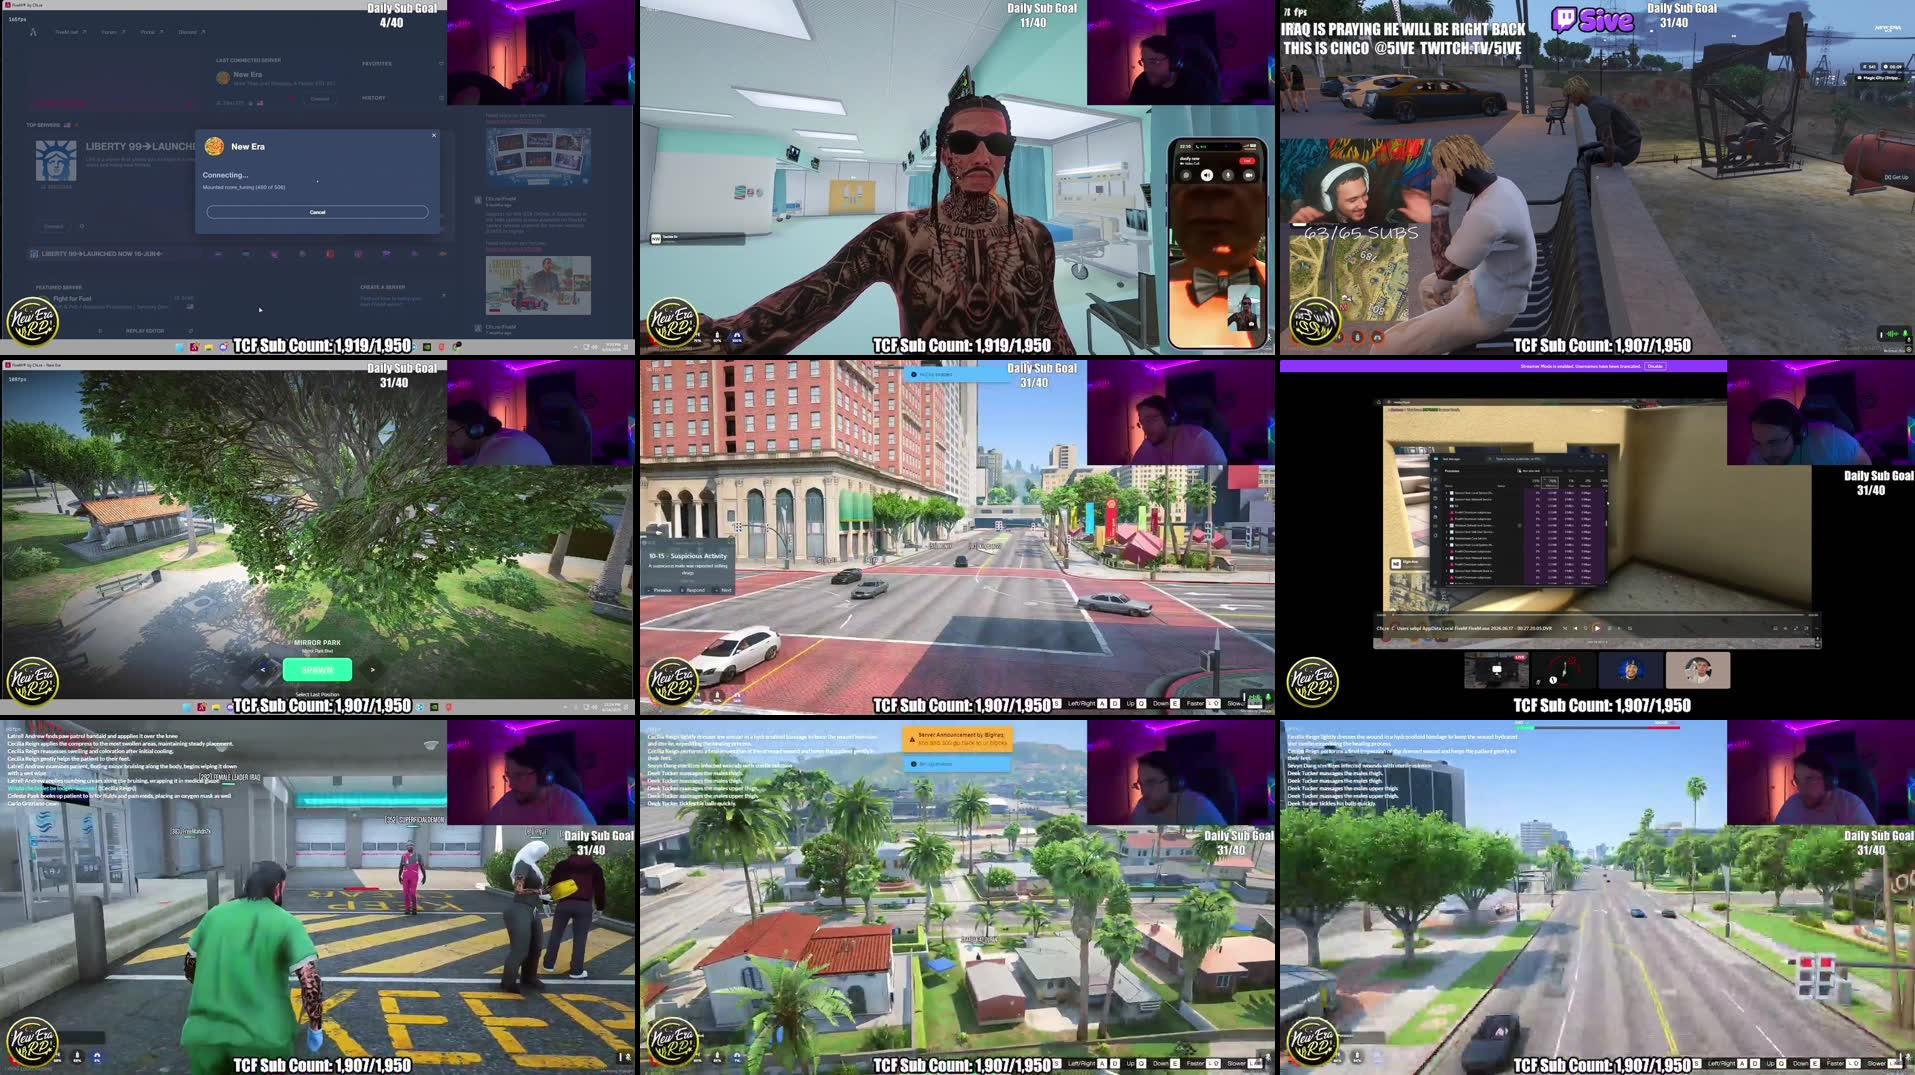Disable Streamer Mode in the purple banner
This screenshot has width=1915, height=1075.
coord(1655,366)
